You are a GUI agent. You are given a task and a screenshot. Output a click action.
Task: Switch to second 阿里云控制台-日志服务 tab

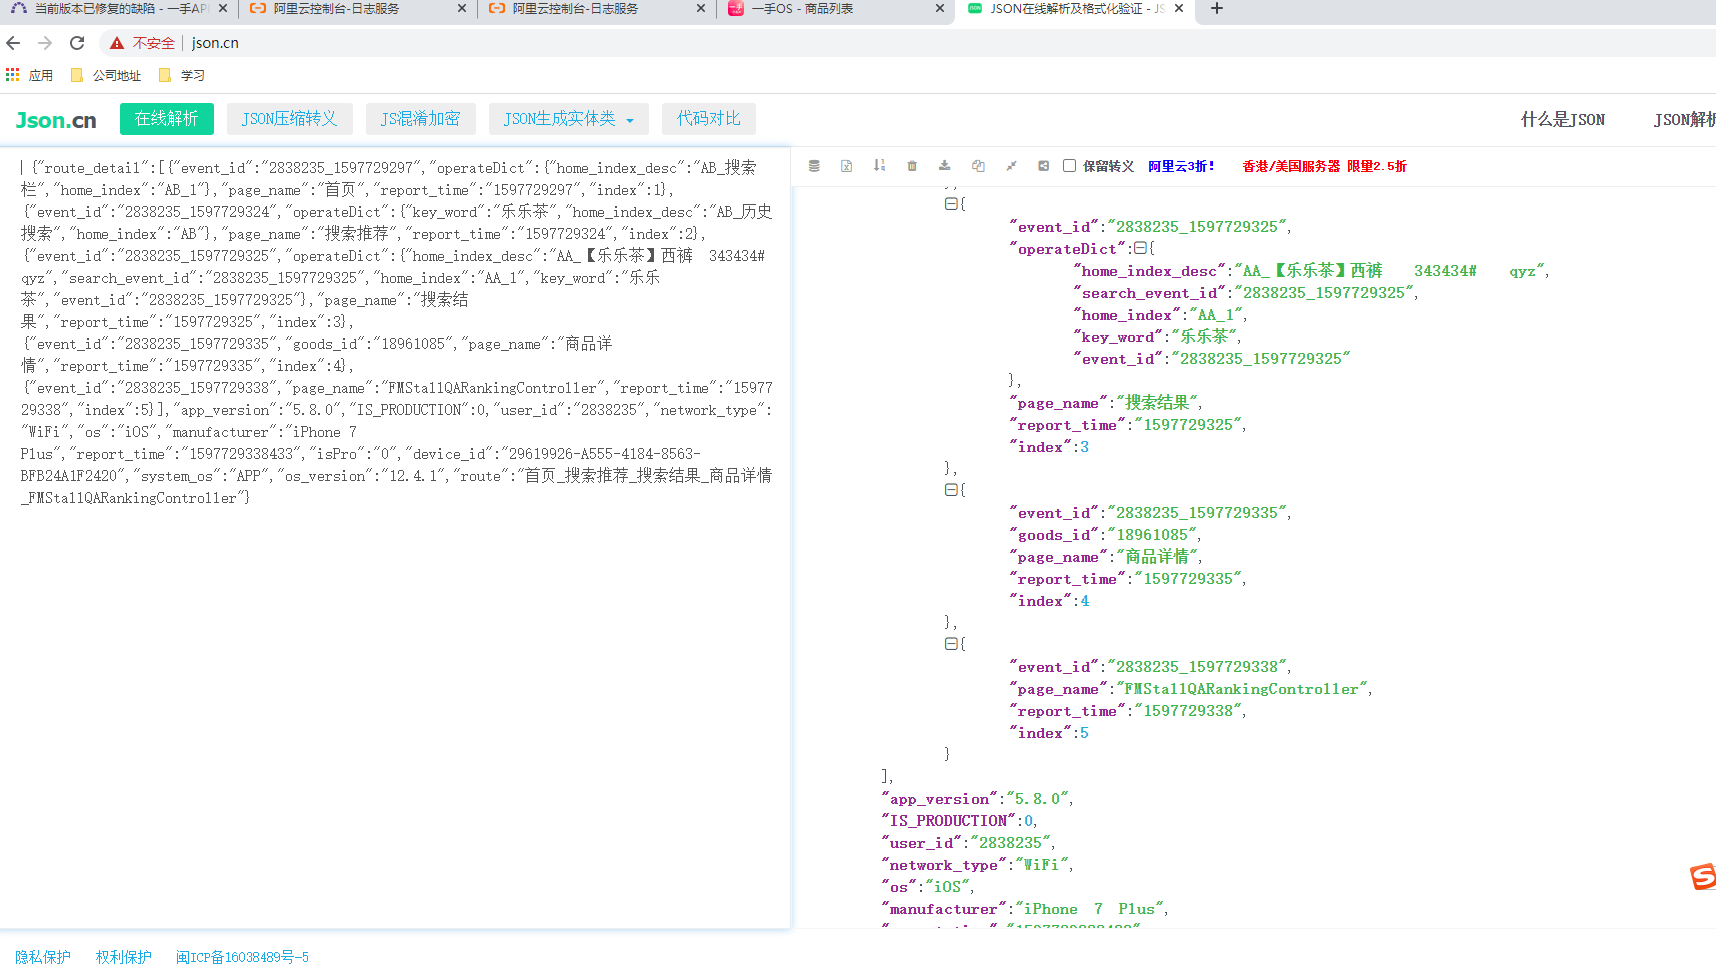click(596, 9)
